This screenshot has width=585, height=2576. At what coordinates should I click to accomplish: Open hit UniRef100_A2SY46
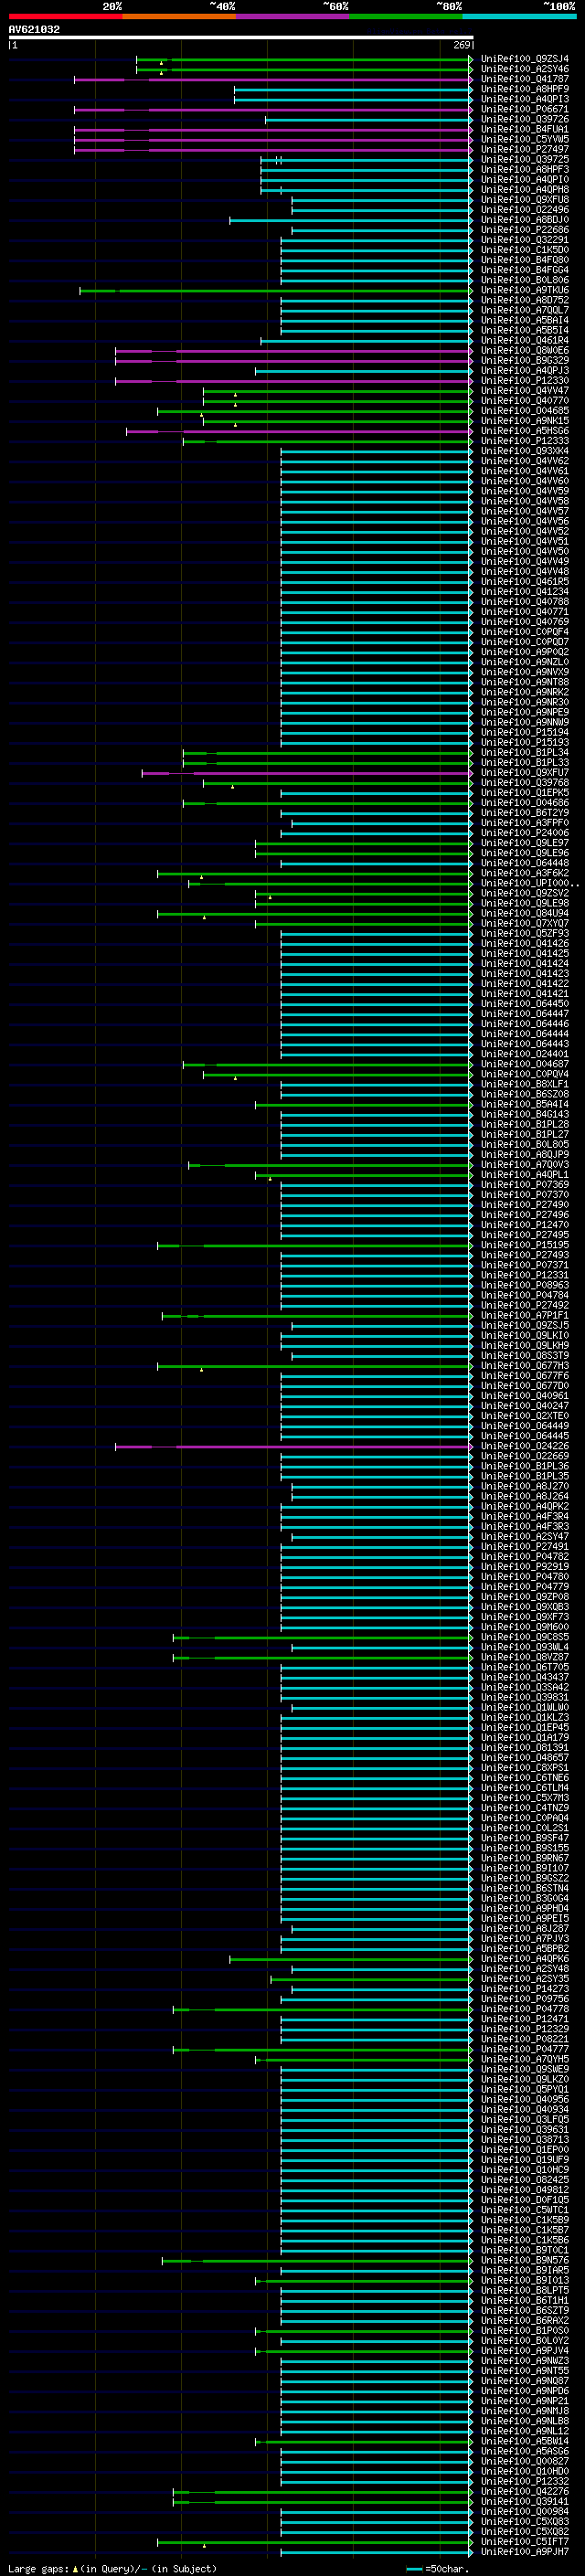(524, 69)
